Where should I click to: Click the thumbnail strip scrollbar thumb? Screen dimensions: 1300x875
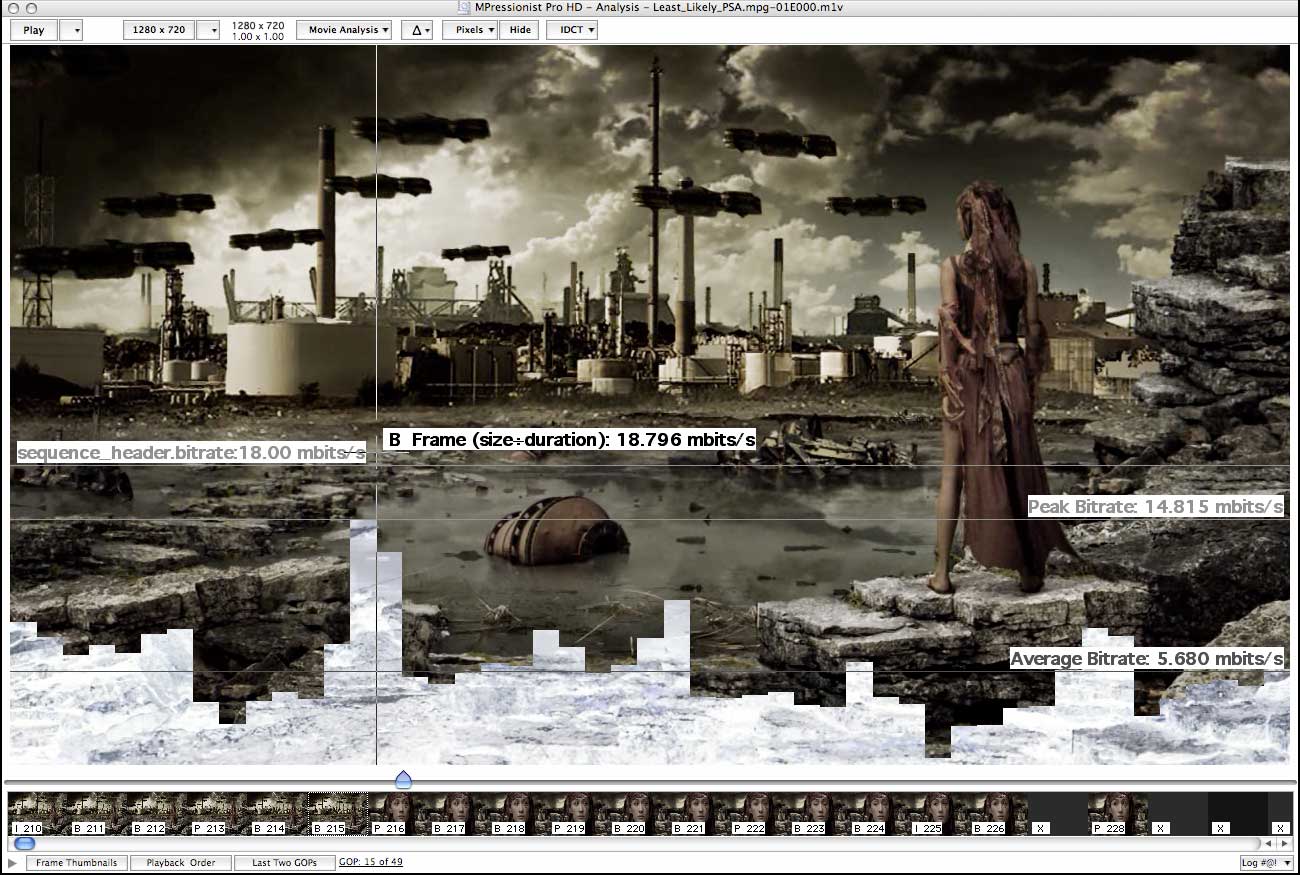point(25,844)
